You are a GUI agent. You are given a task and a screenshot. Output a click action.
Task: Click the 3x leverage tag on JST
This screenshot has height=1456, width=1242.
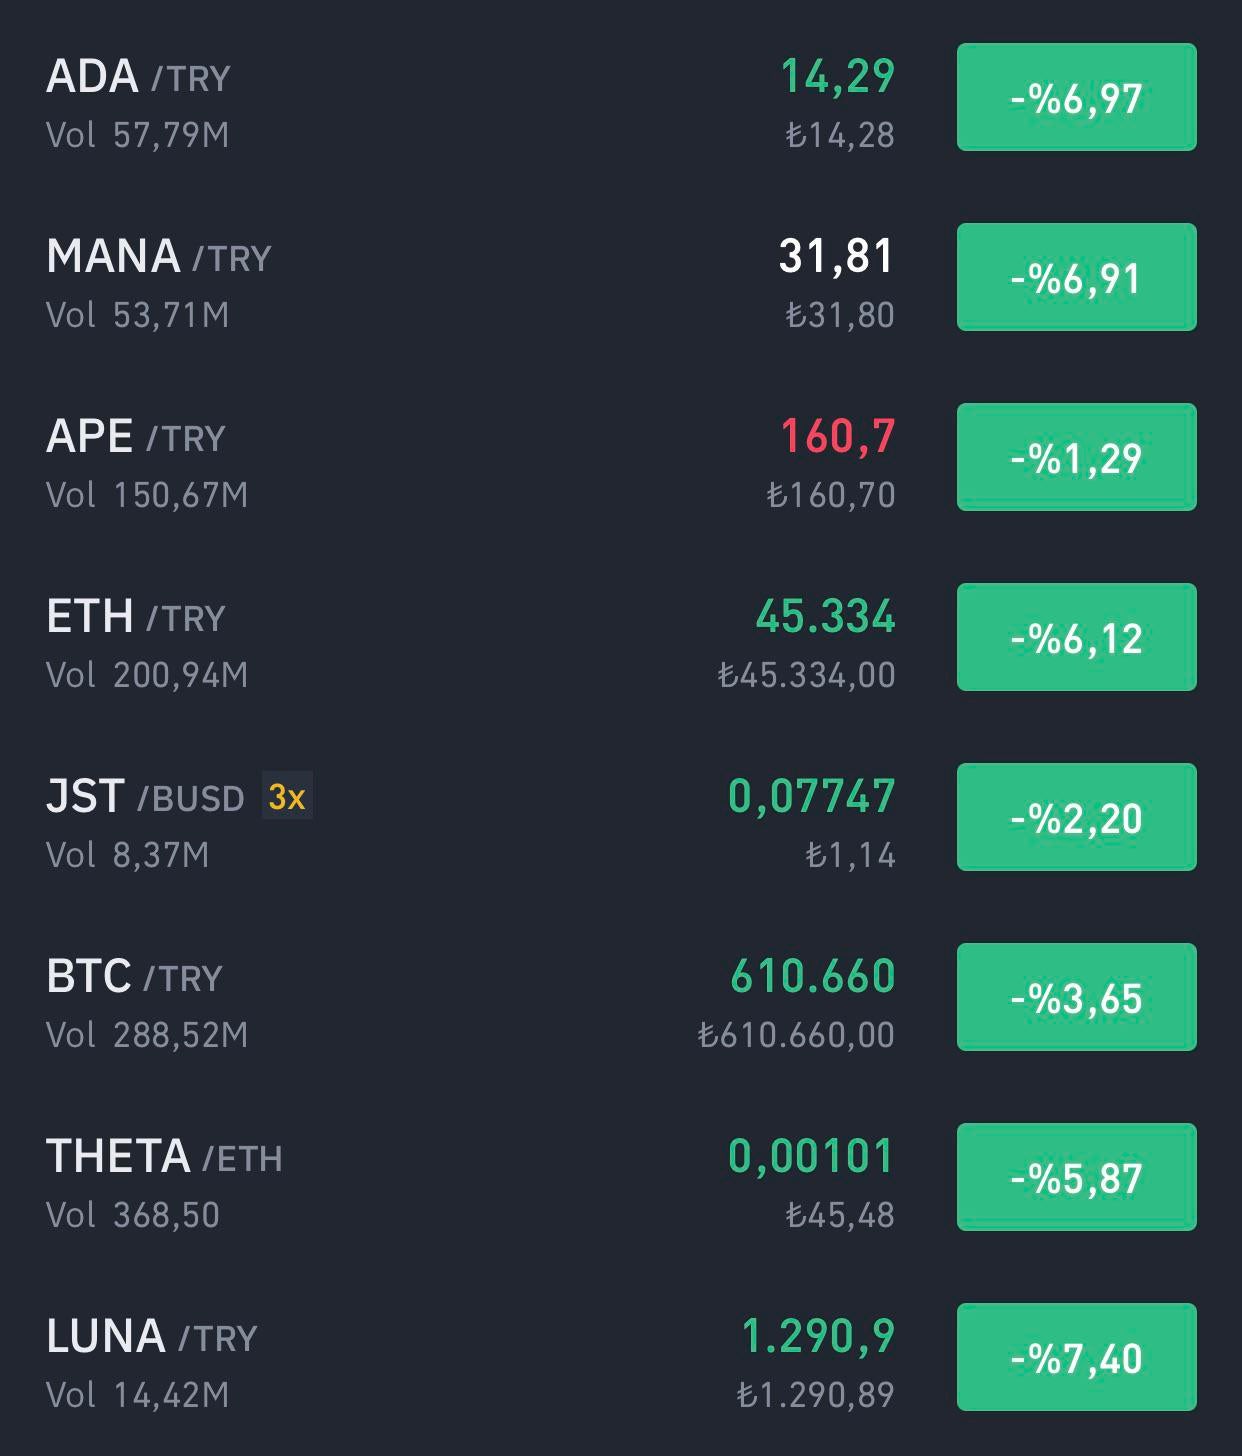287,796
